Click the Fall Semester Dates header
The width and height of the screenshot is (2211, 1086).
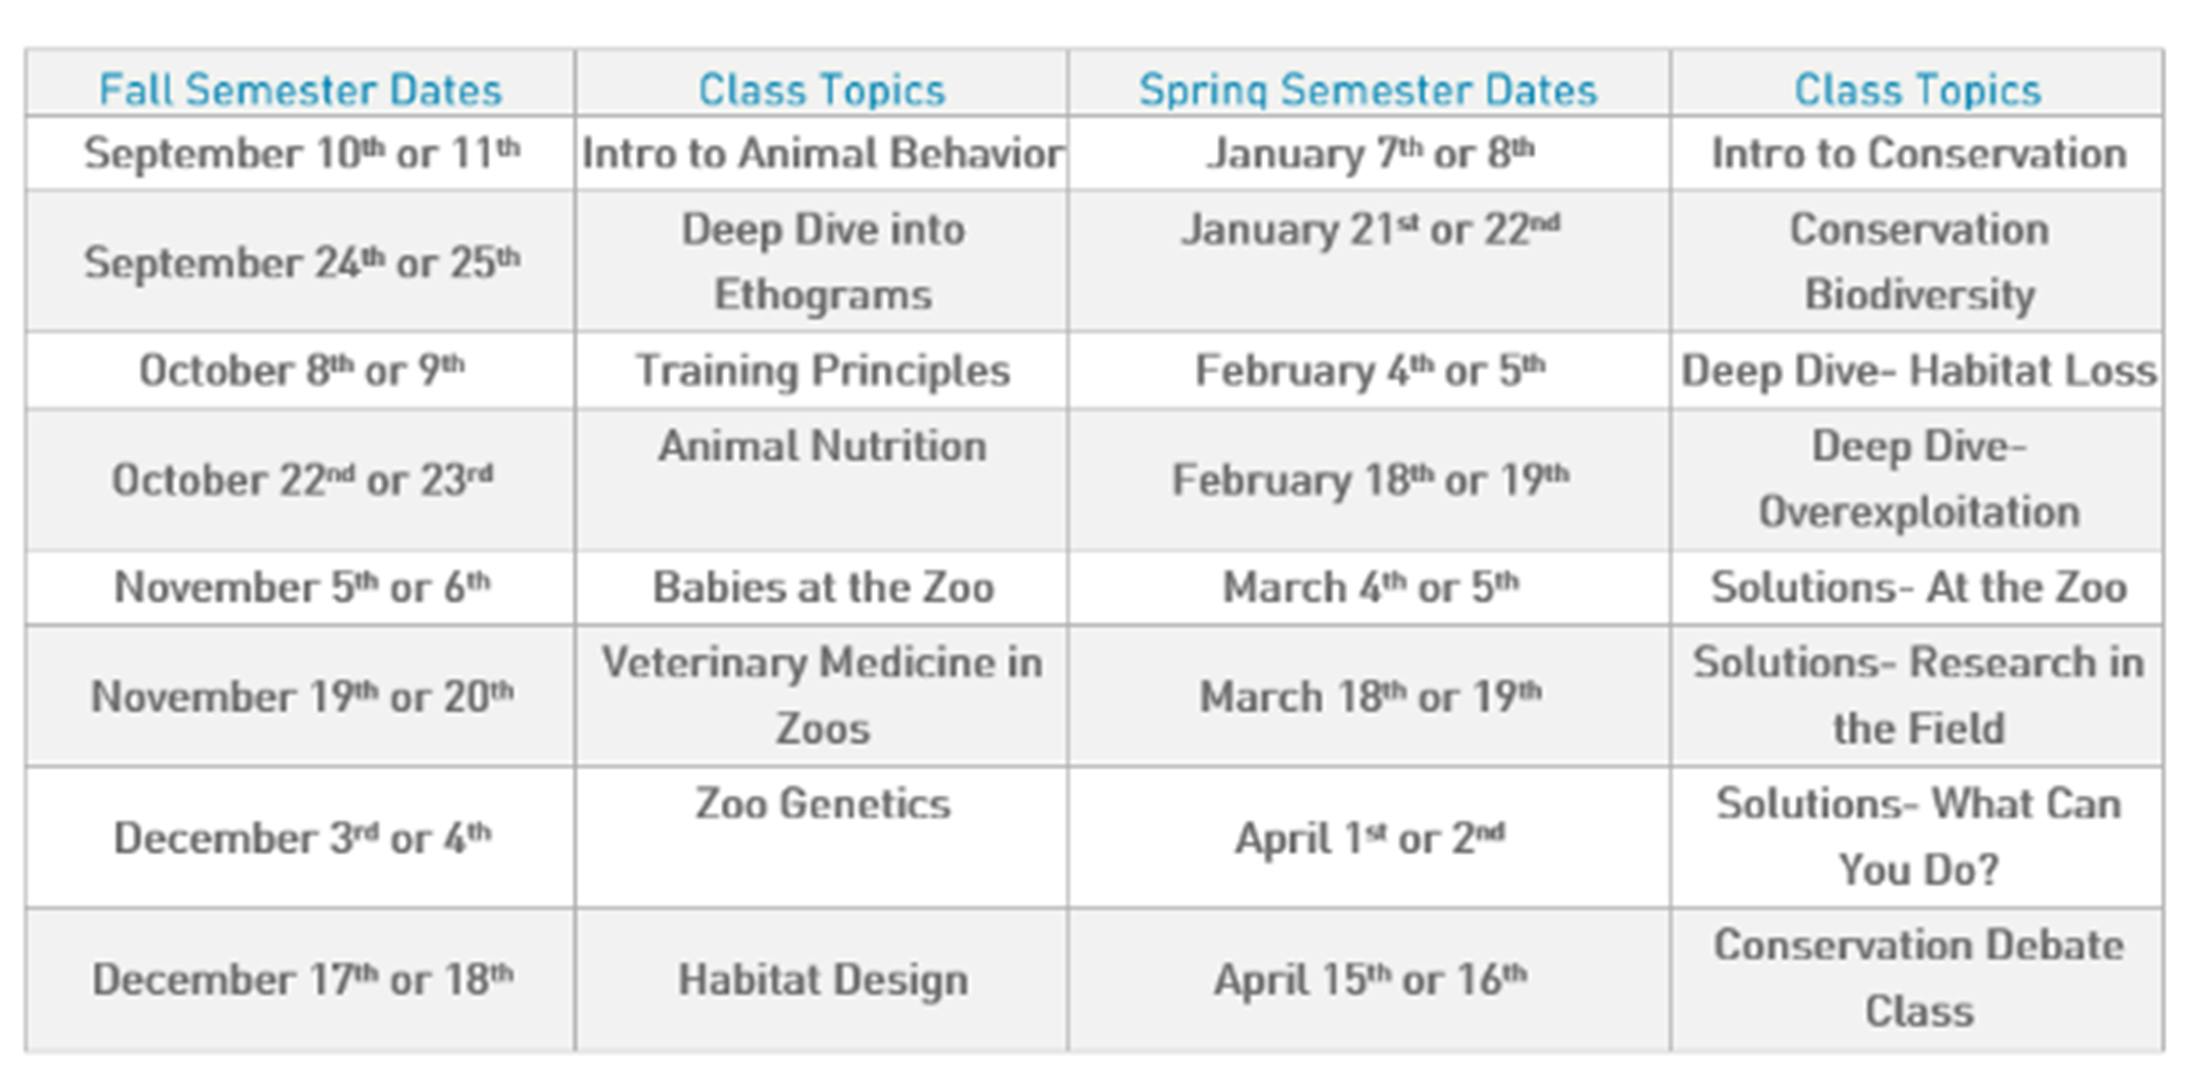(x=300, y=90)
